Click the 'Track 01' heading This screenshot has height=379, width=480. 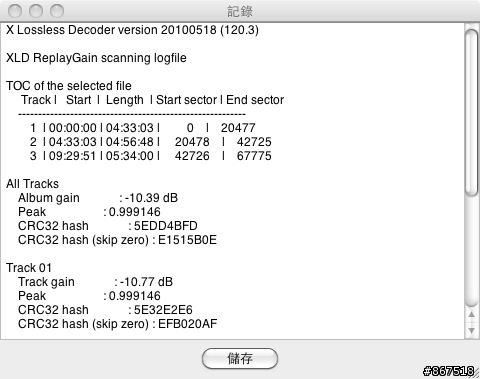29,268
